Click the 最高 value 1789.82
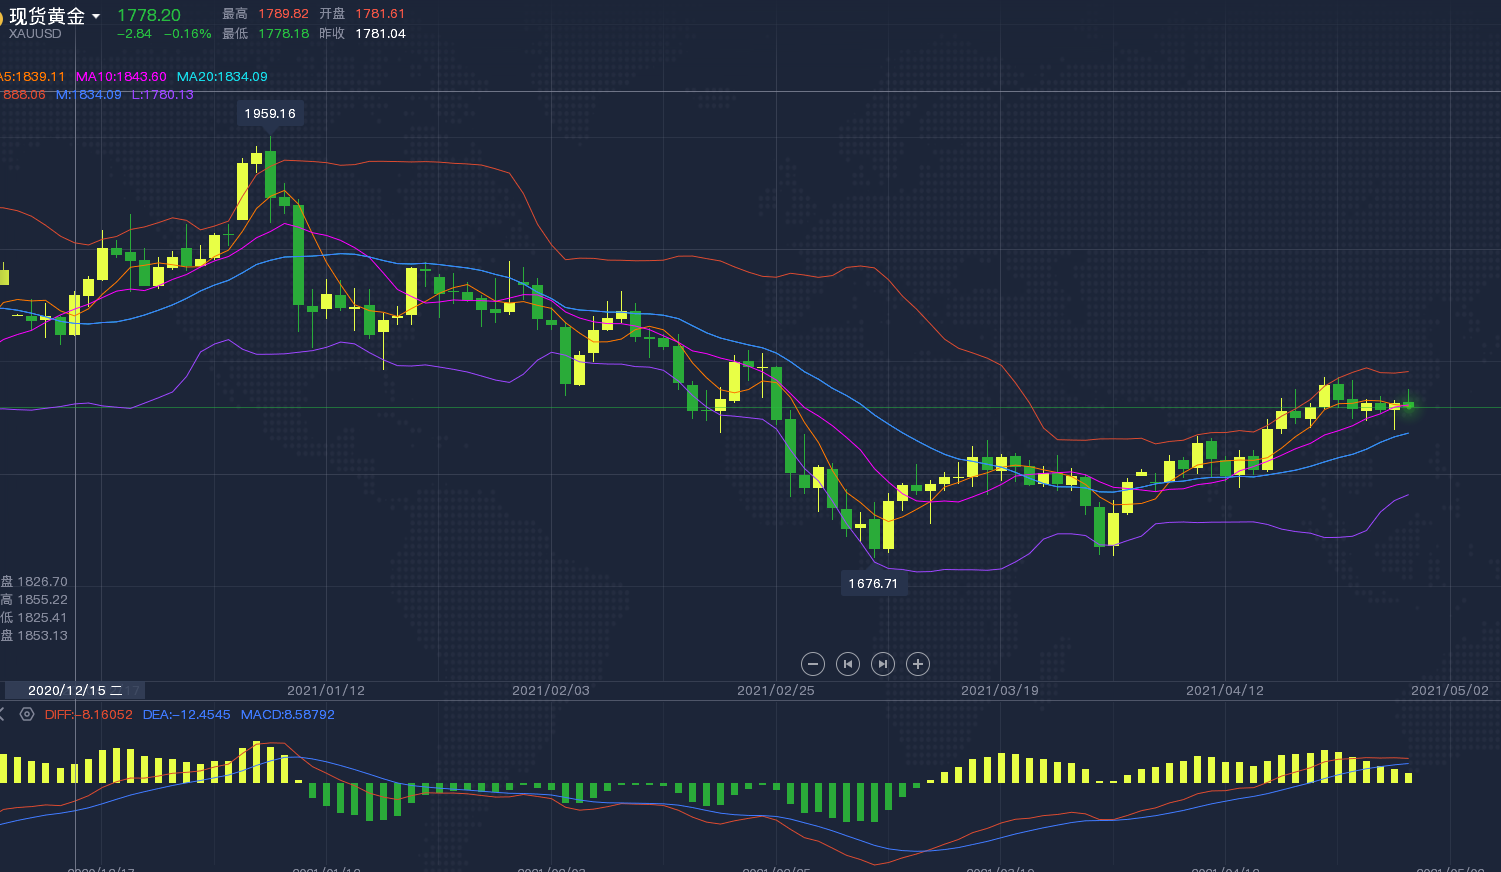The image size is (1501, 872). [x=284, y=14]
